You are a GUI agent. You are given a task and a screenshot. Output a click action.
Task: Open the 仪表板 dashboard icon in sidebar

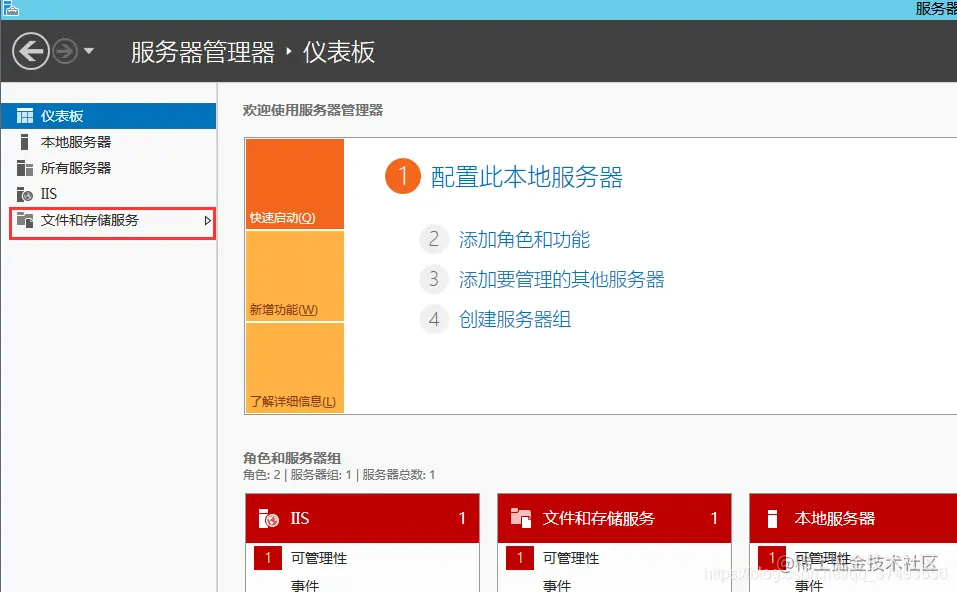pos(24,115)
